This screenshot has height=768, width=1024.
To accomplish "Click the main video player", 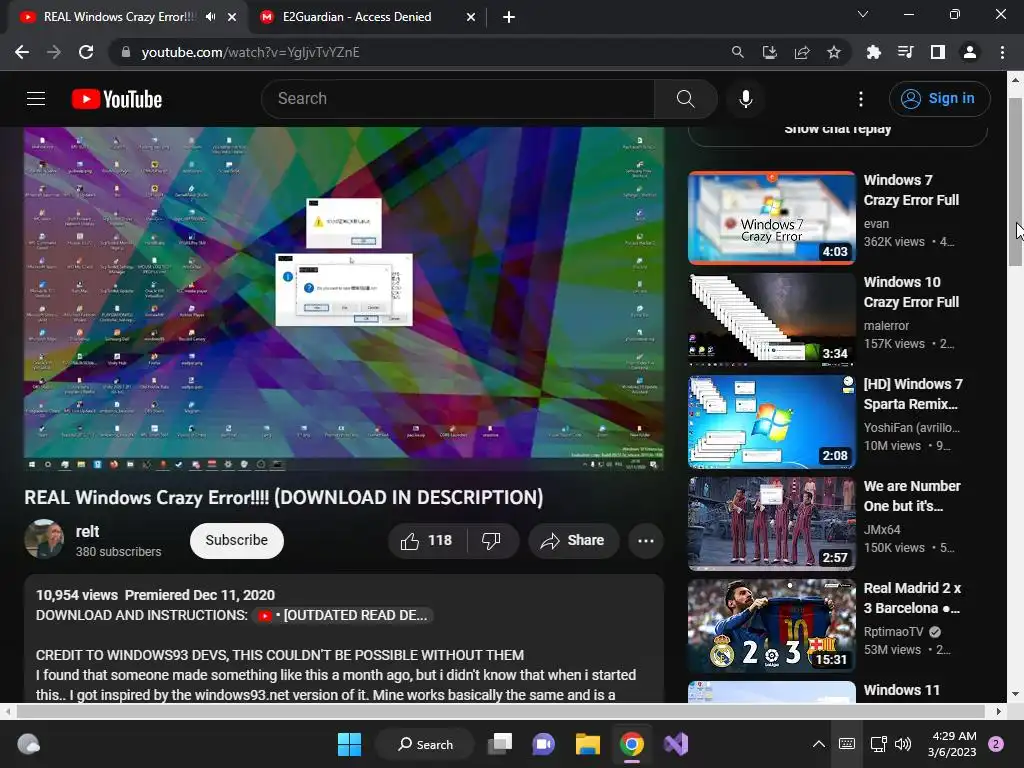I will coord(344,298).
